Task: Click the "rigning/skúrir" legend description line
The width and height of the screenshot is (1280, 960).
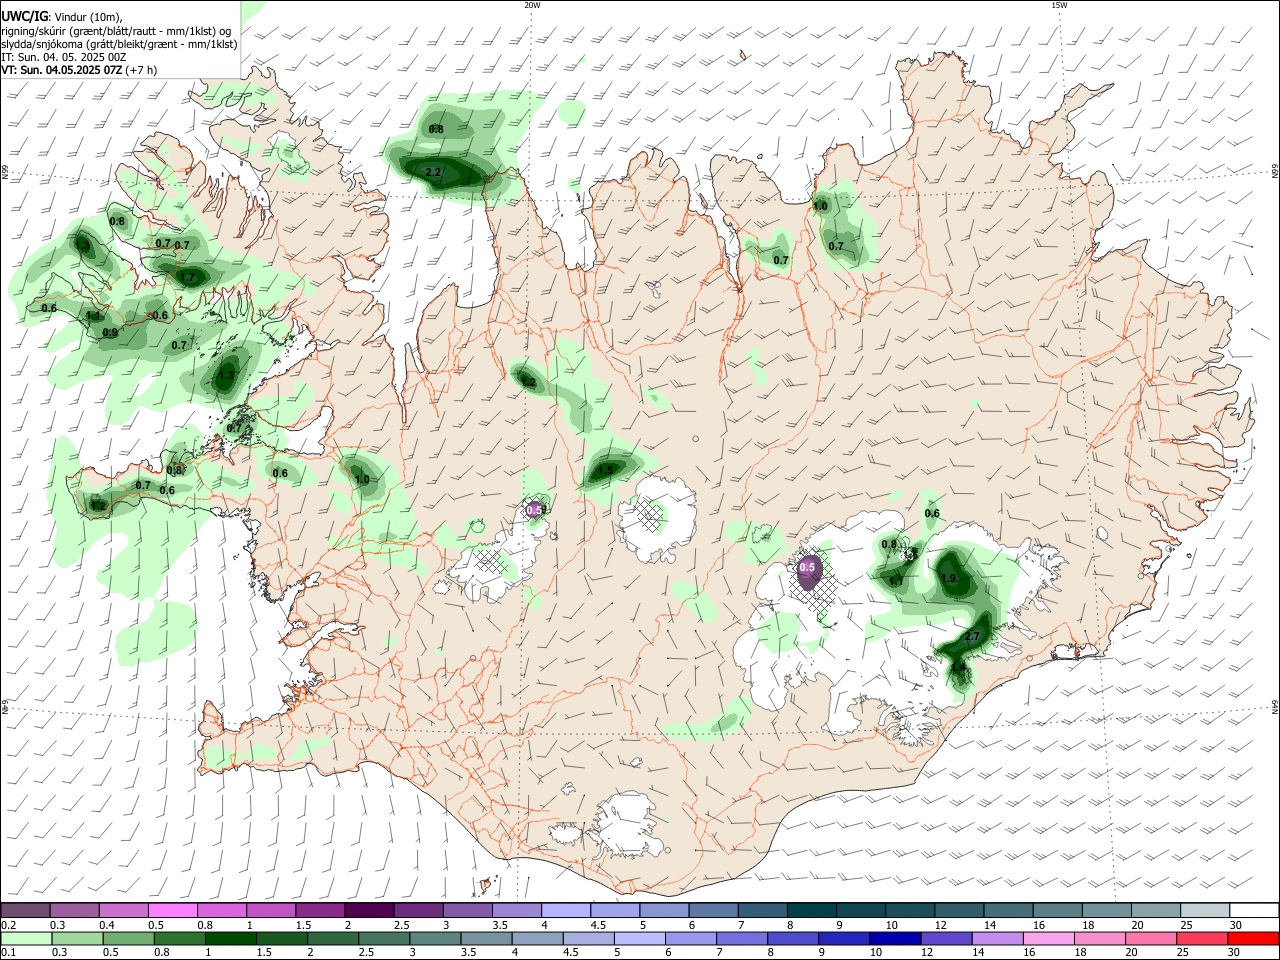Action: point(117,31)
